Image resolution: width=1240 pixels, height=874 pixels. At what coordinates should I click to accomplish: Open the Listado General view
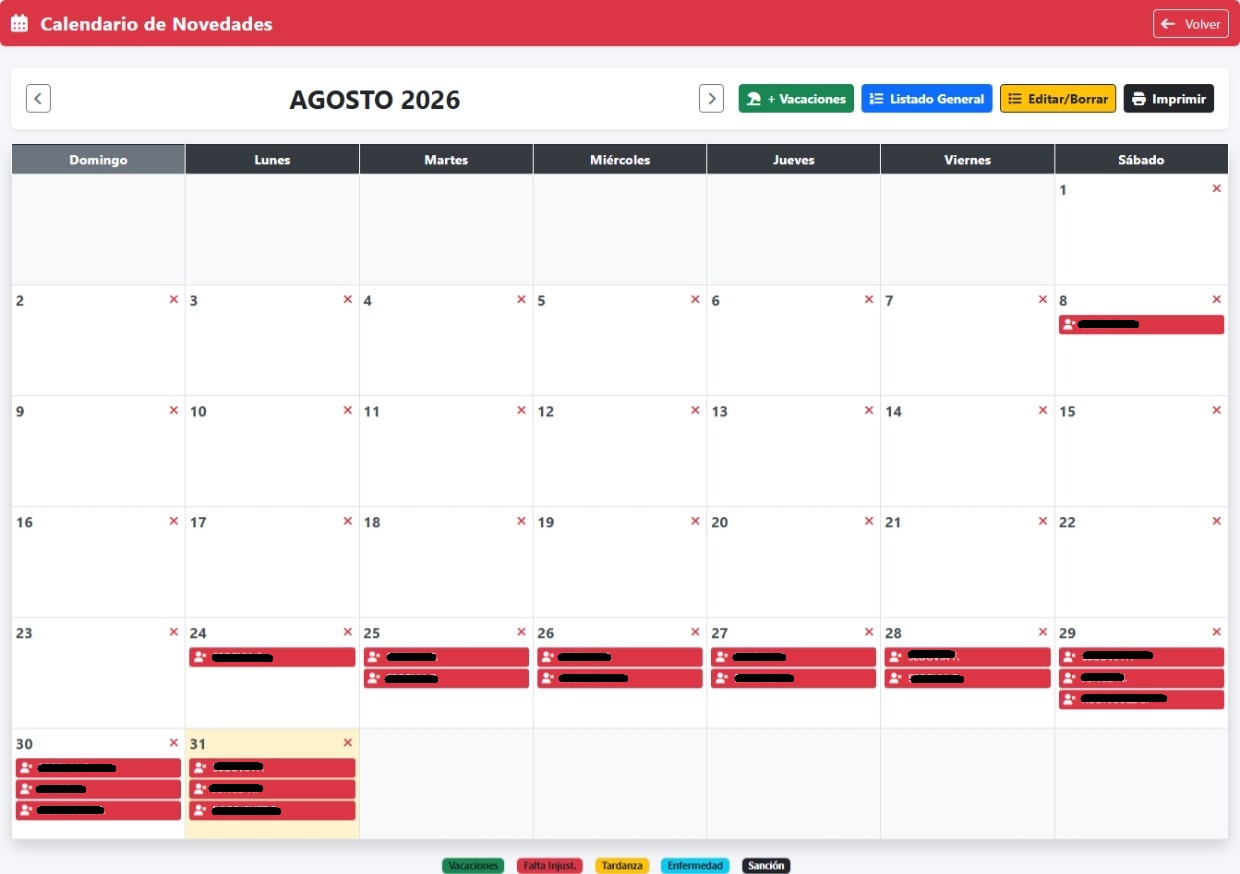click(x=927, y=98)
